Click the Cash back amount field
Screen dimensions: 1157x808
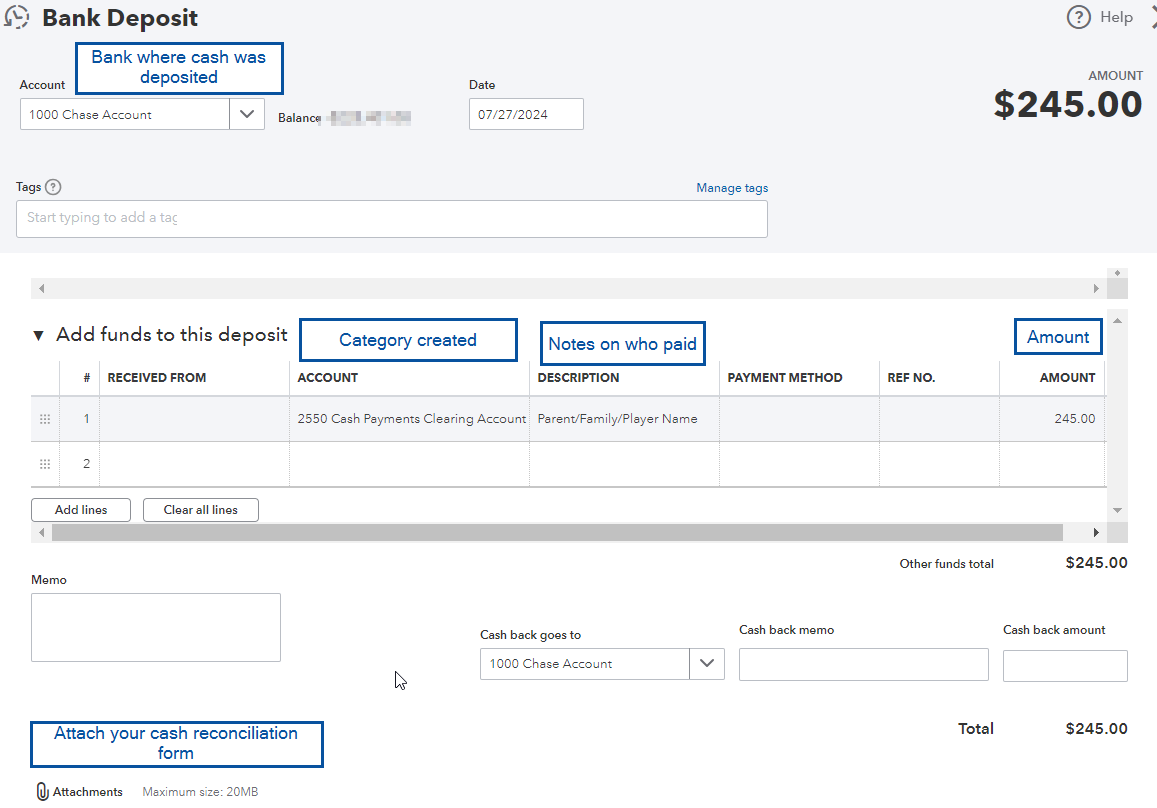[x=1064, y=666]
